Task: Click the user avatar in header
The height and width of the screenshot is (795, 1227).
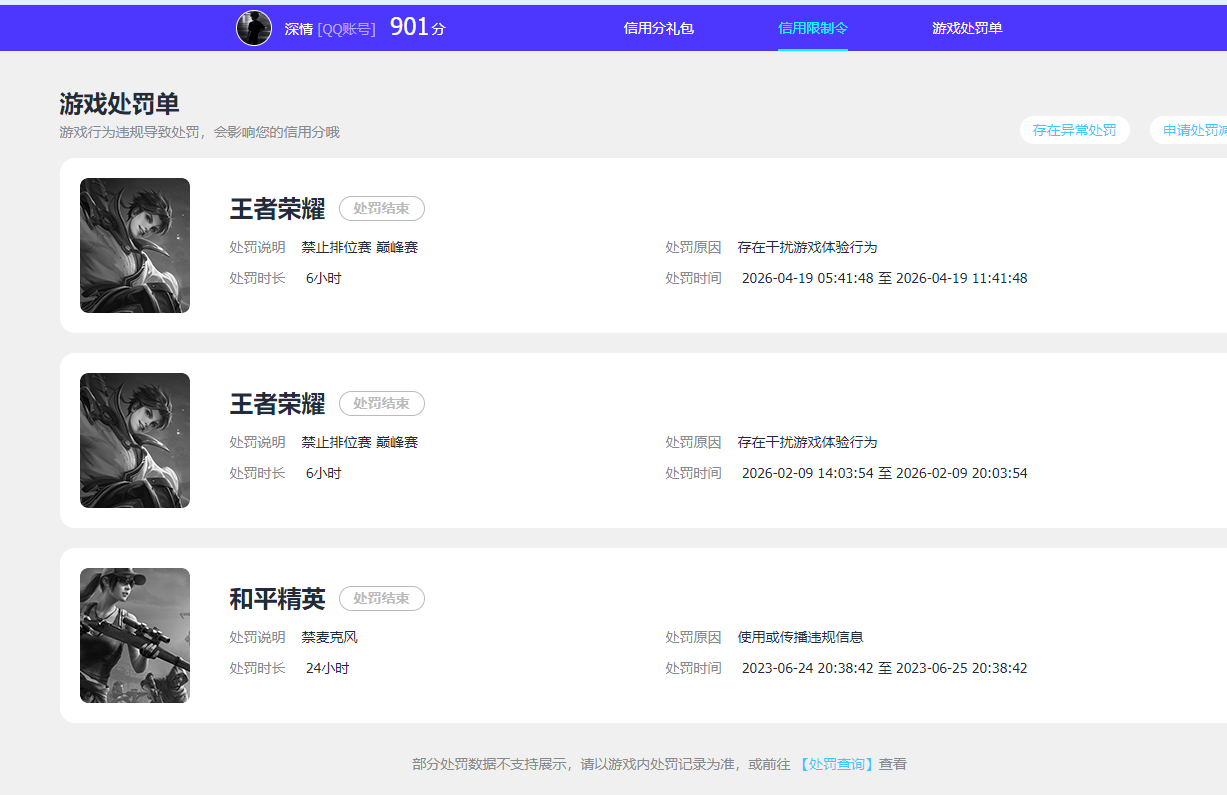Action: click(x=254, y=28)
